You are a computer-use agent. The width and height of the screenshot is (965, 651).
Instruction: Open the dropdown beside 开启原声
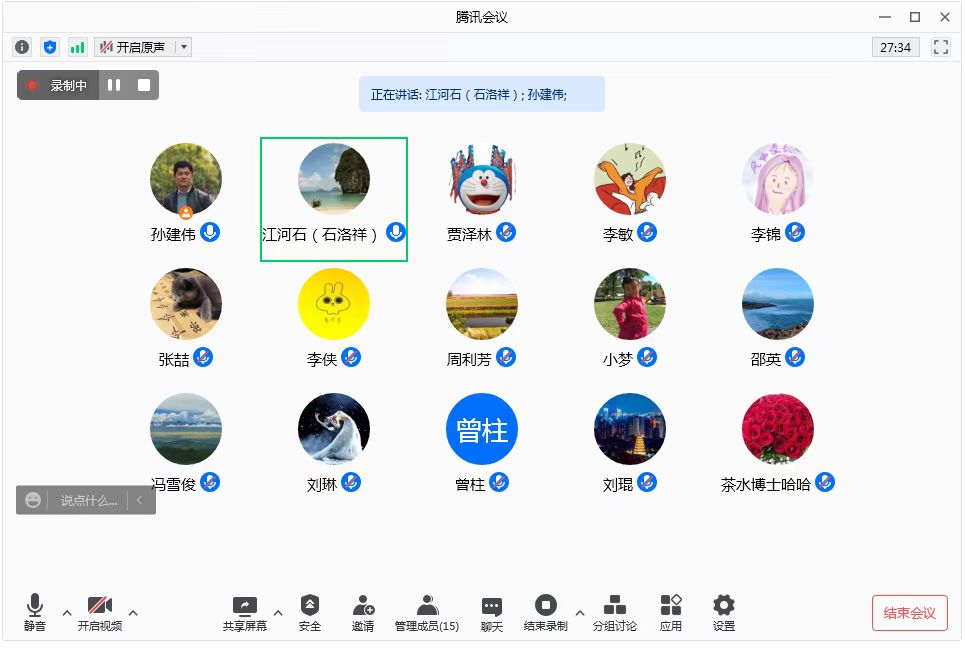pos(183,47)
